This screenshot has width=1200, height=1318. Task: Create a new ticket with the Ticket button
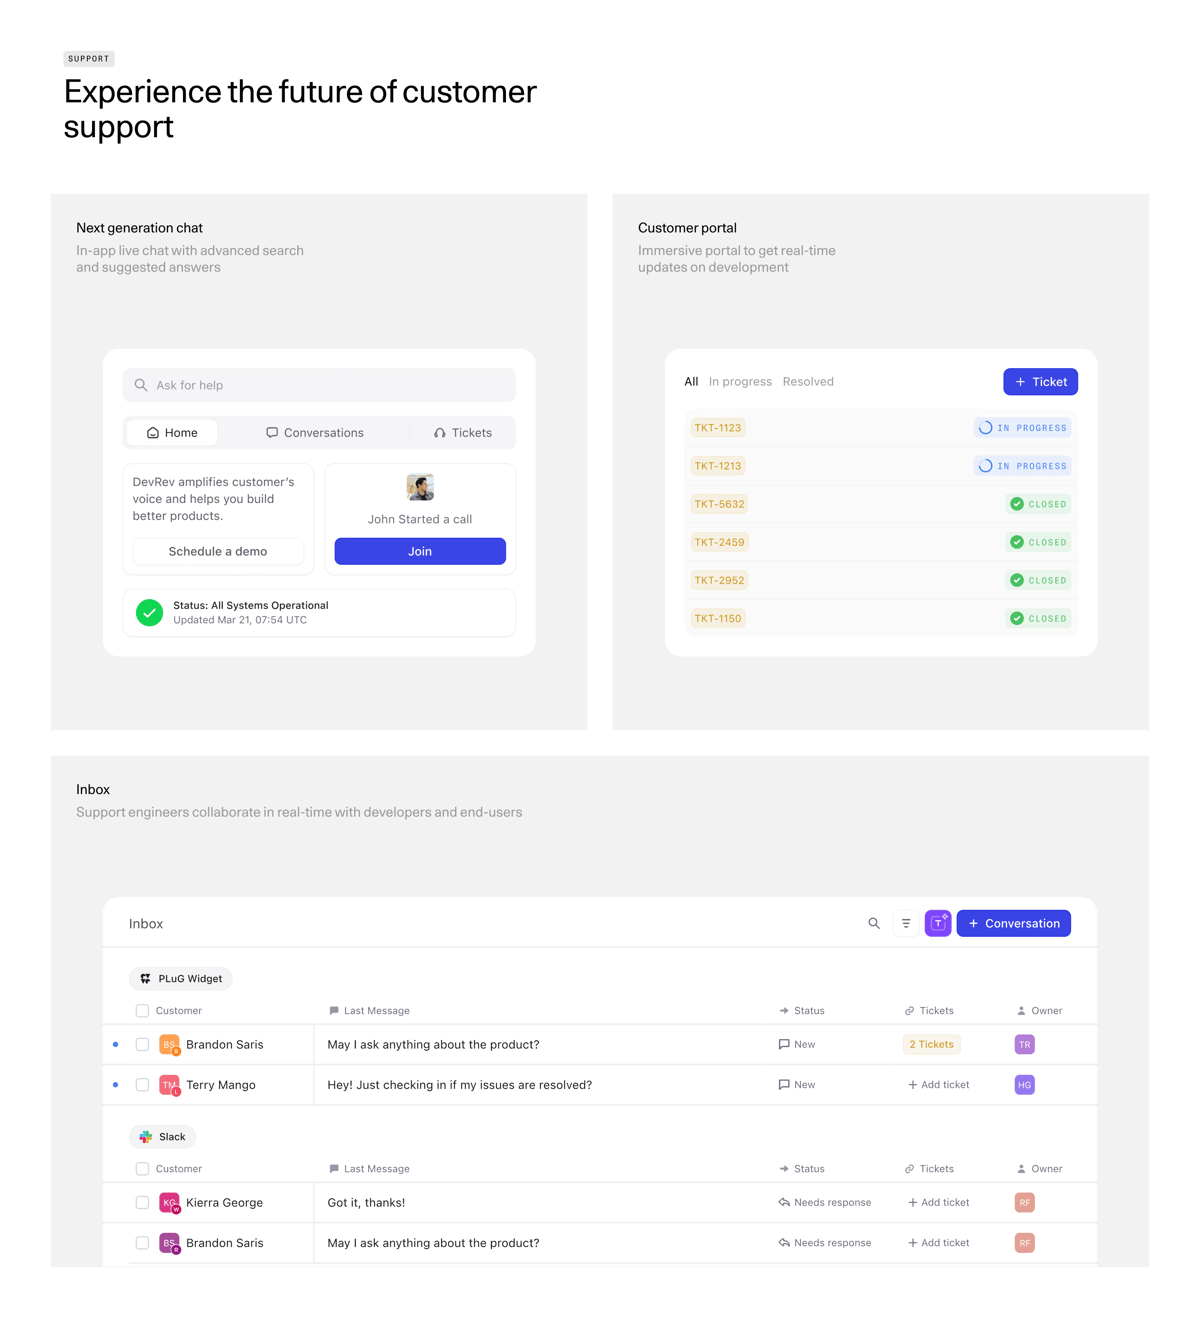(x=1040, y=381)
